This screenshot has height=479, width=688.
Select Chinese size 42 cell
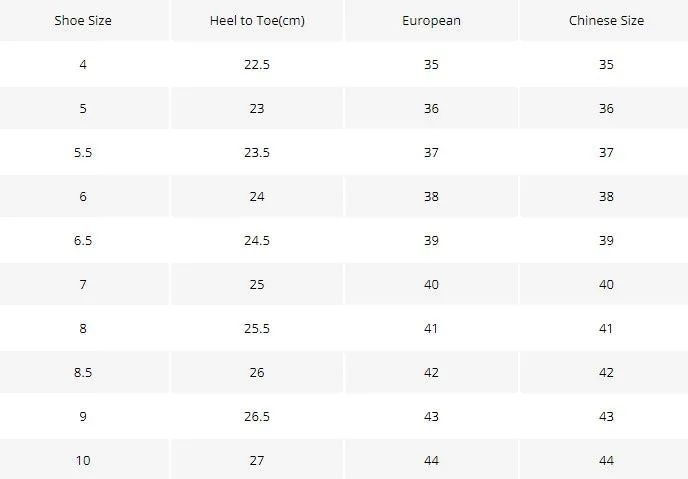point(606,372)
